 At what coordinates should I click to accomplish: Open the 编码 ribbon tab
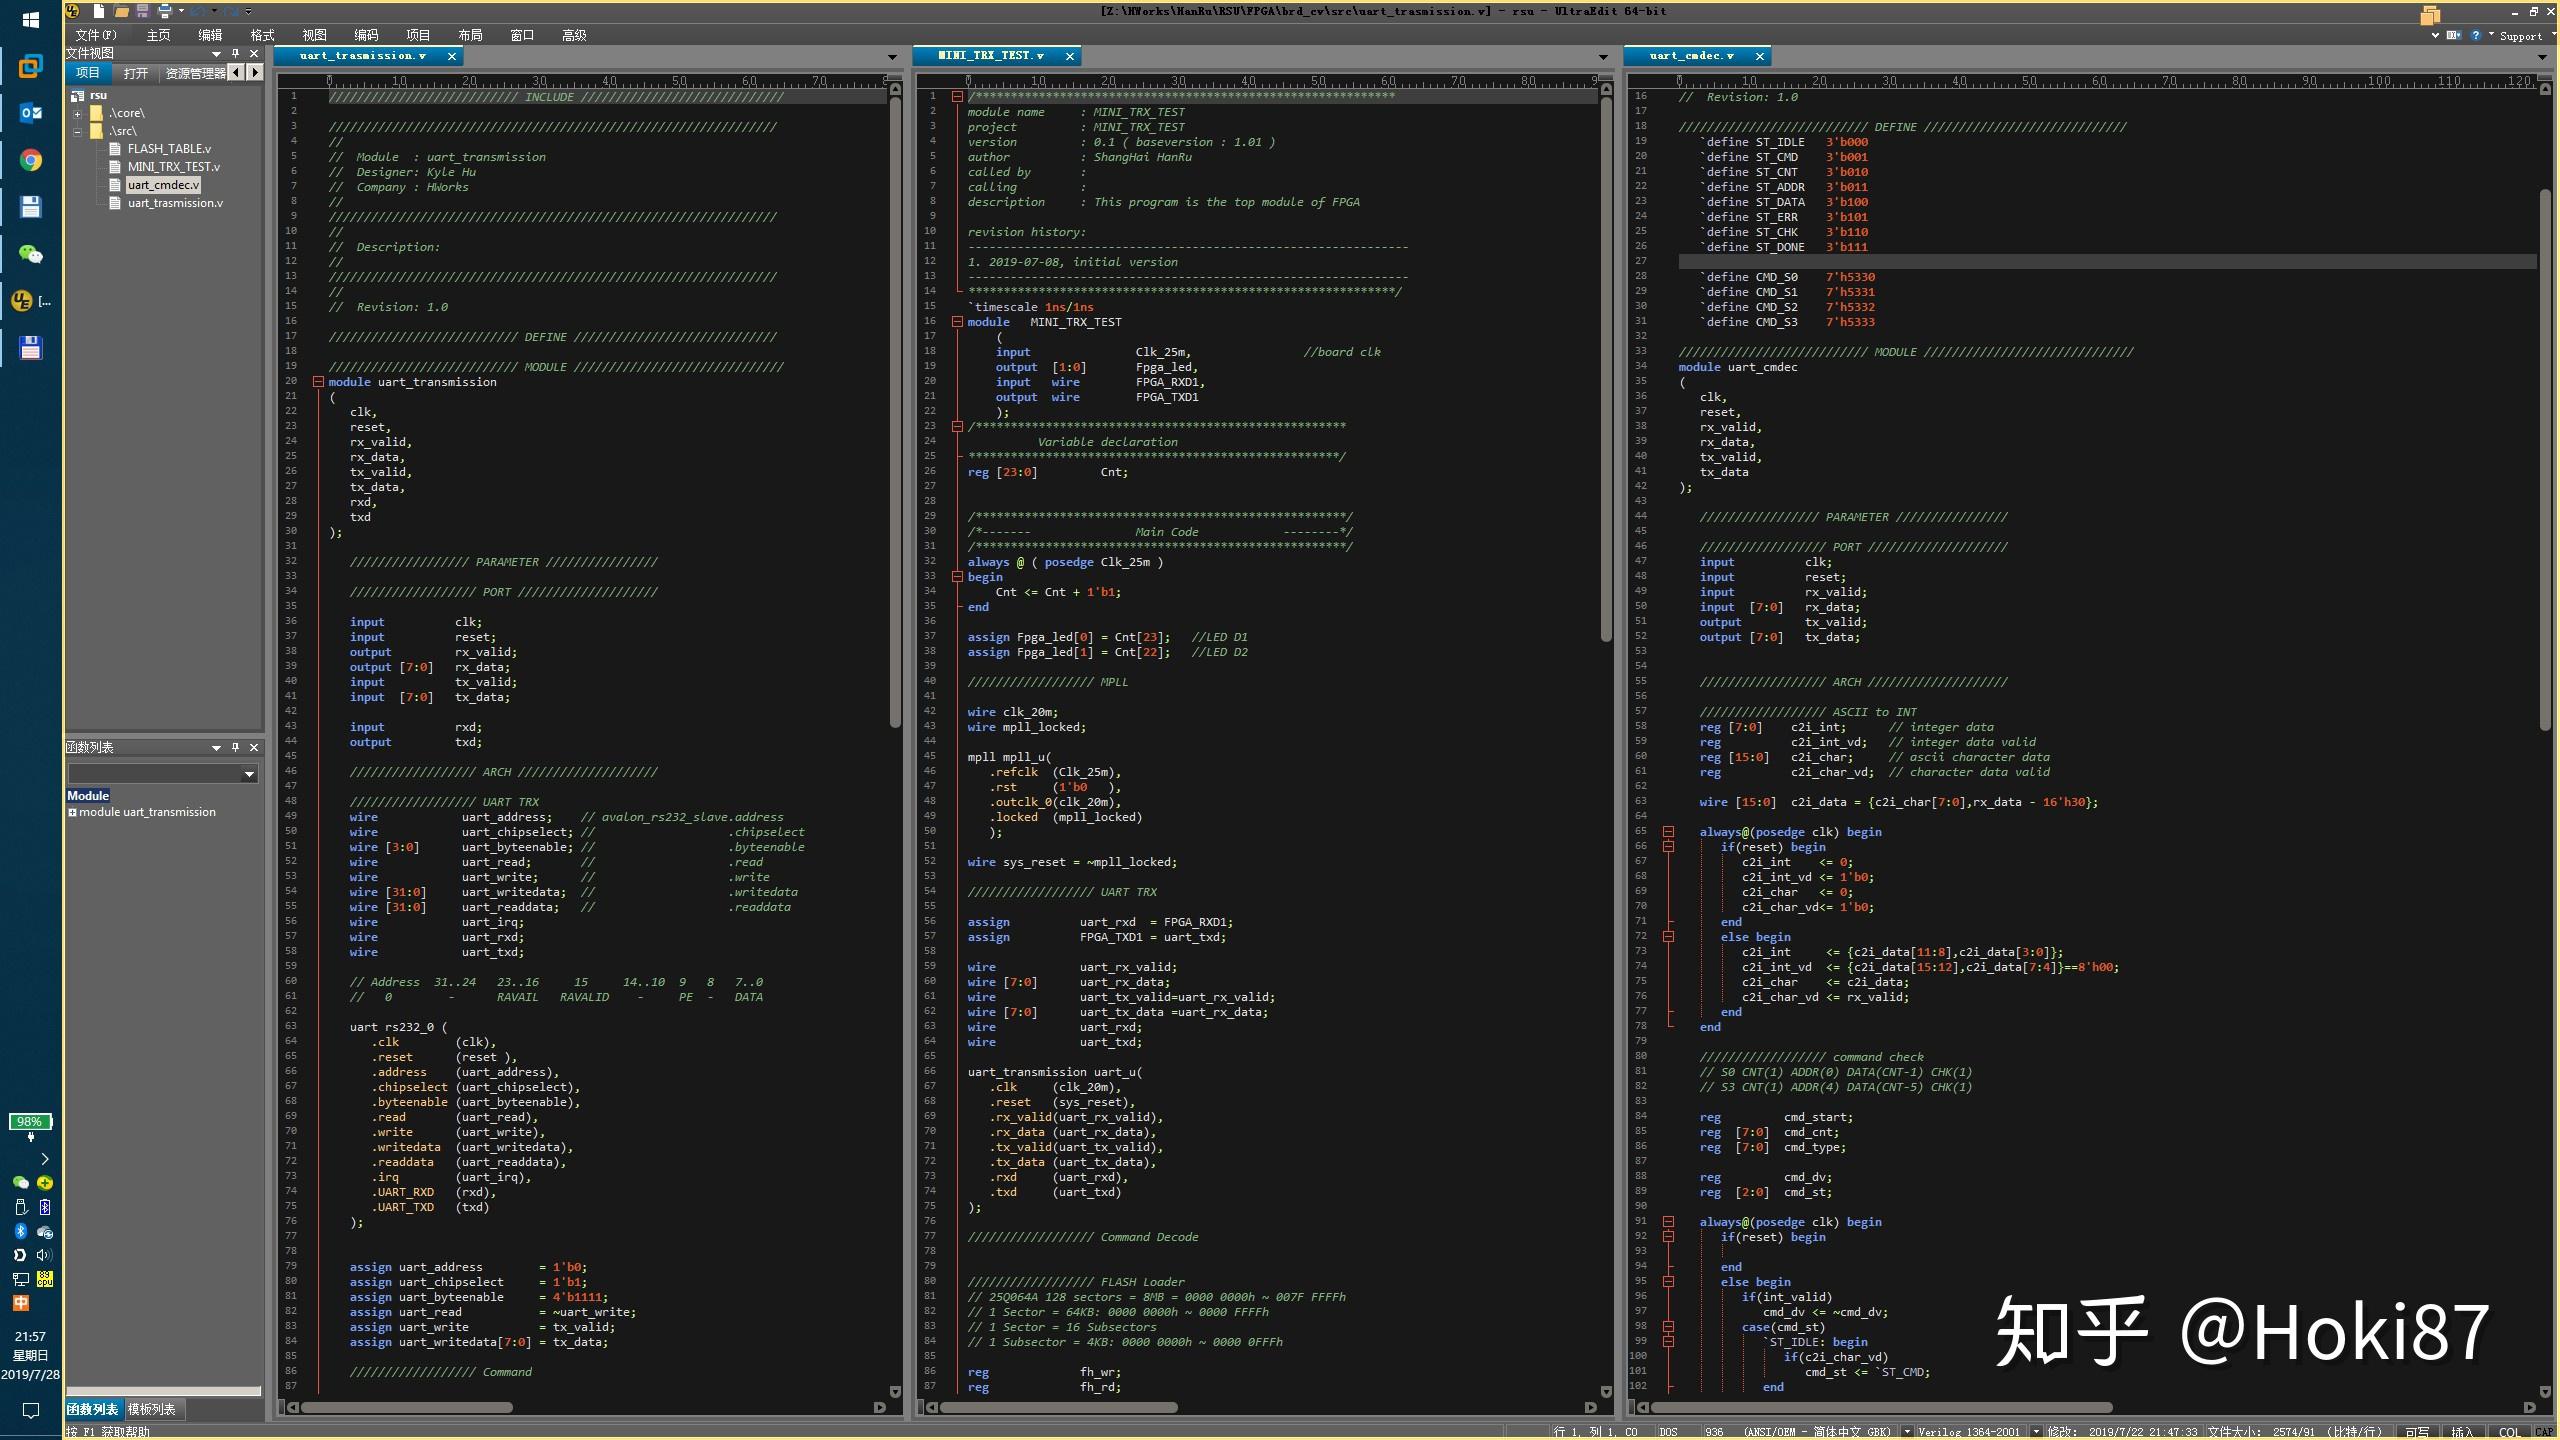[x=366, y=35]
